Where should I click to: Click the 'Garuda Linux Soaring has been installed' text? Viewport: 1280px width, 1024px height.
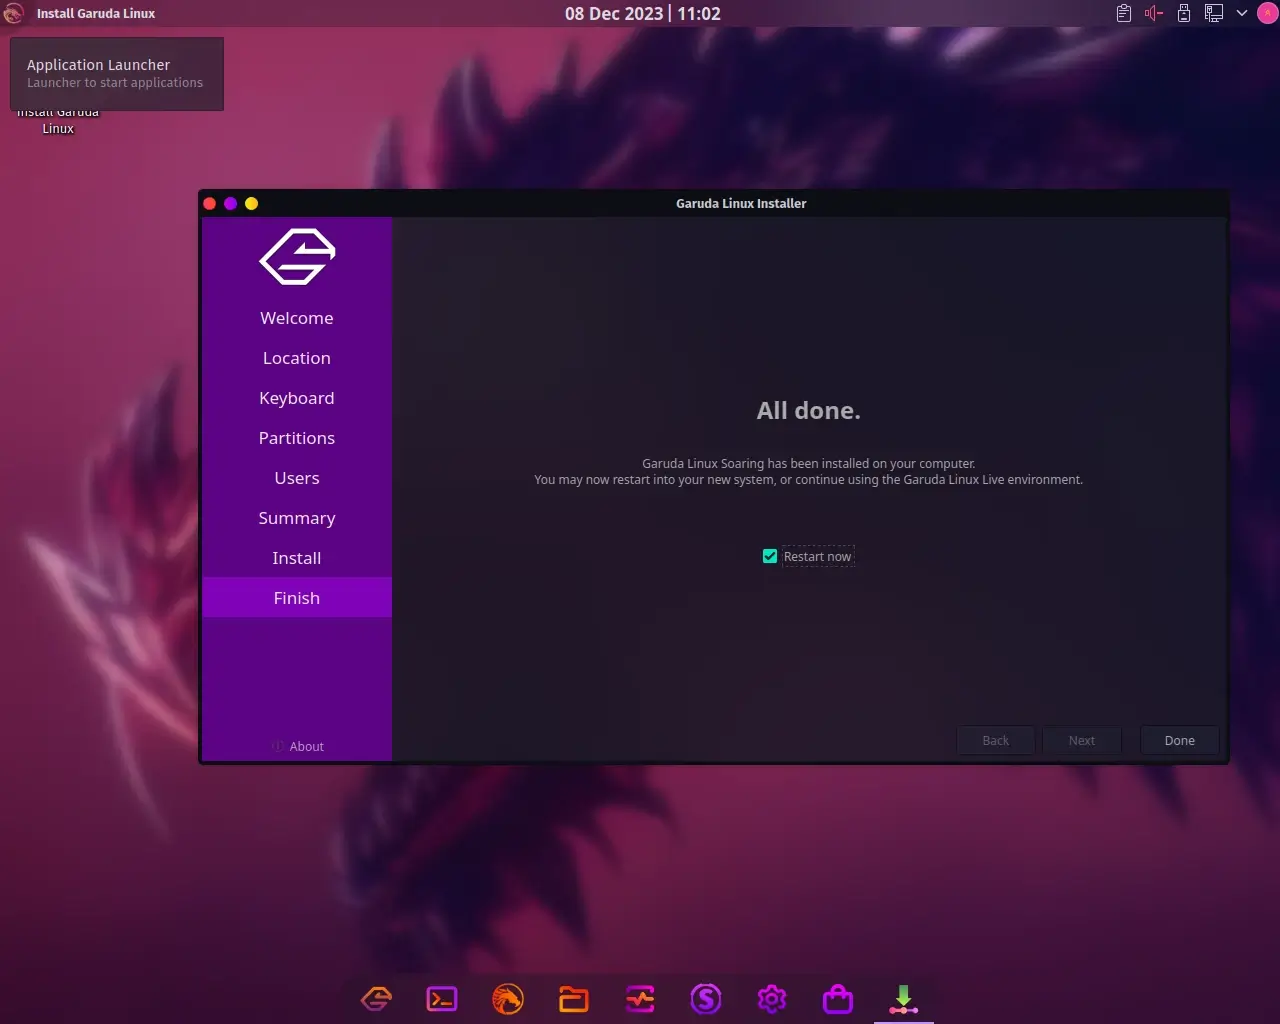pos(808,463)
